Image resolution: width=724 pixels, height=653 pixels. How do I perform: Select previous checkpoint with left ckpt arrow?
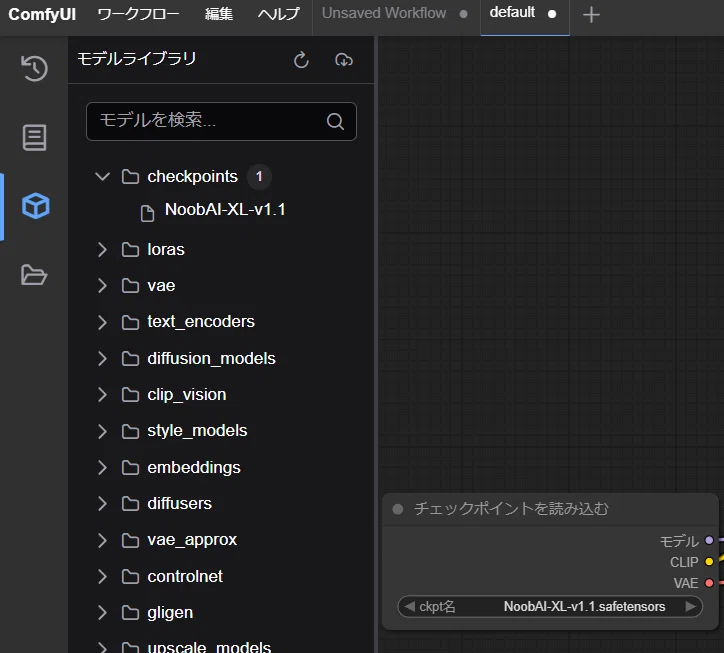410,606
